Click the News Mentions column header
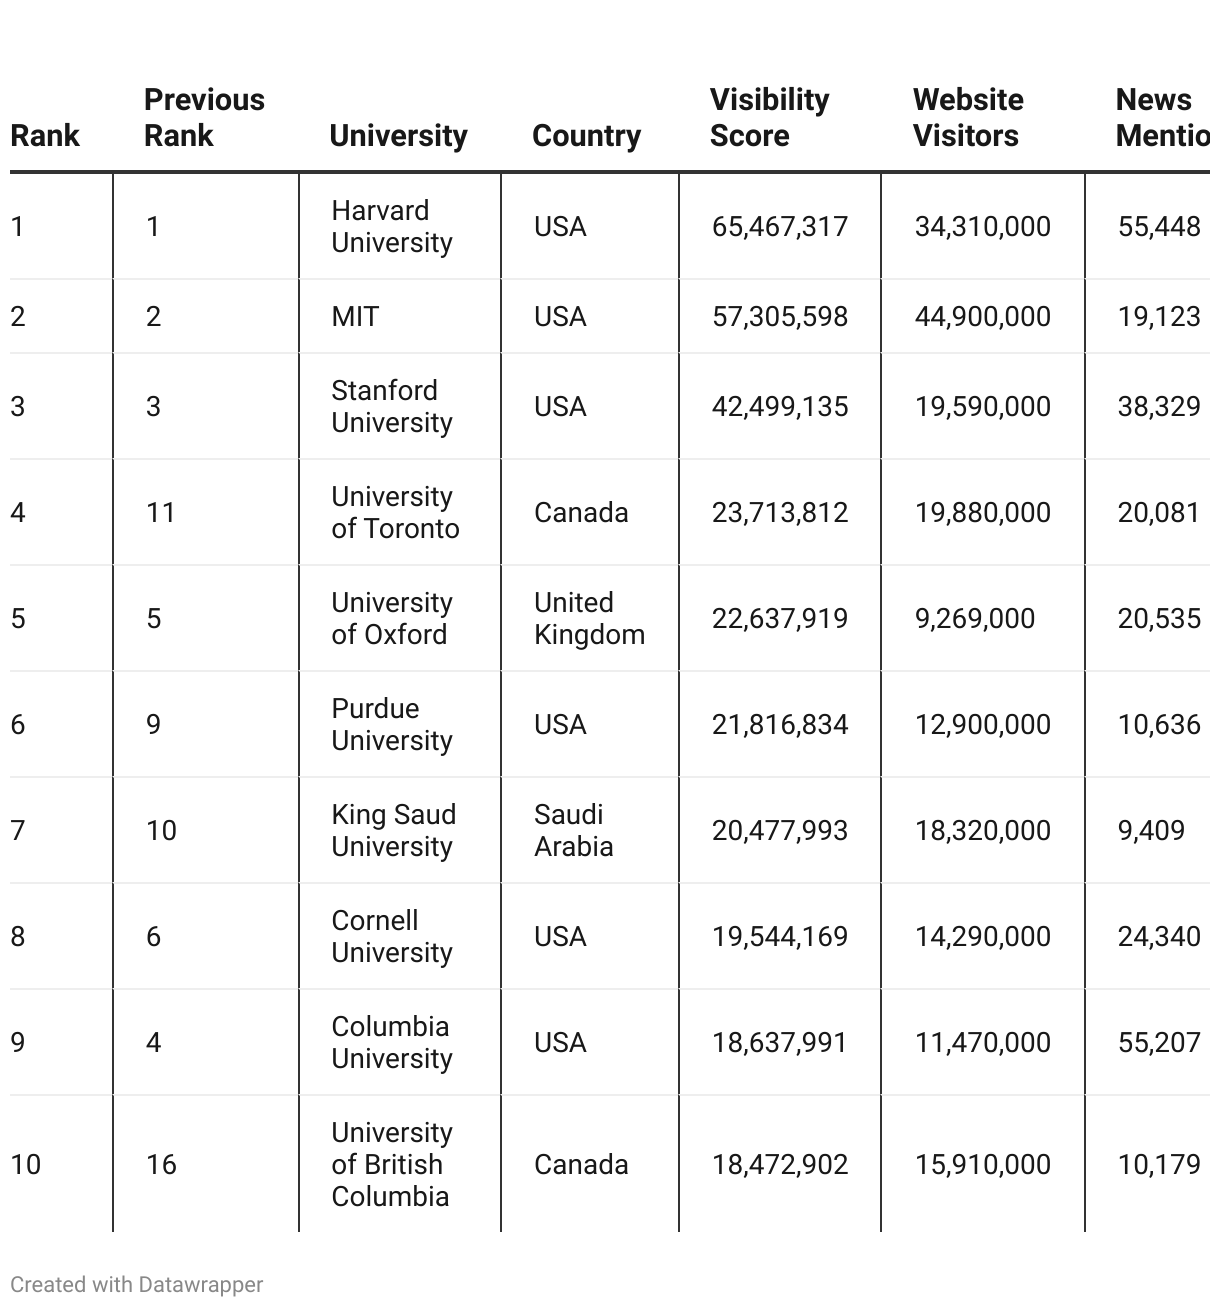The height and width of the screenshot is (1308, 1220). click(x=1163, y=118)
